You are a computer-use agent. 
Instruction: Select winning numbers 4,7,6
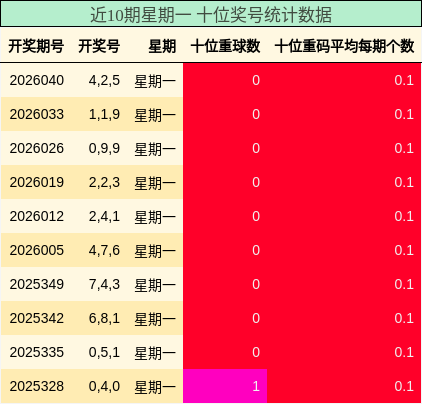click(104, 251)
